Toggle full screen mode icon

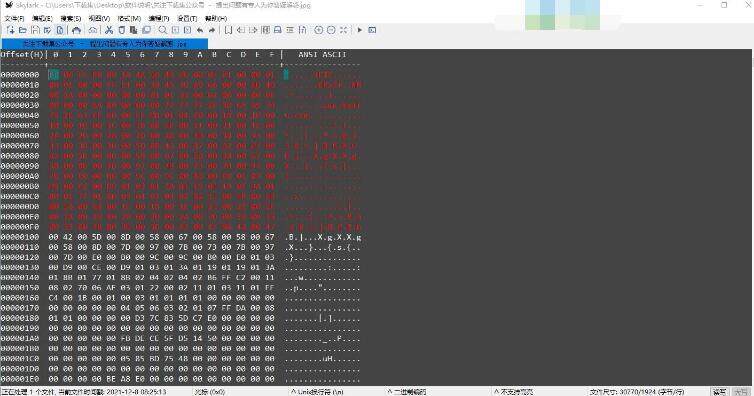[x=343, y=30]
